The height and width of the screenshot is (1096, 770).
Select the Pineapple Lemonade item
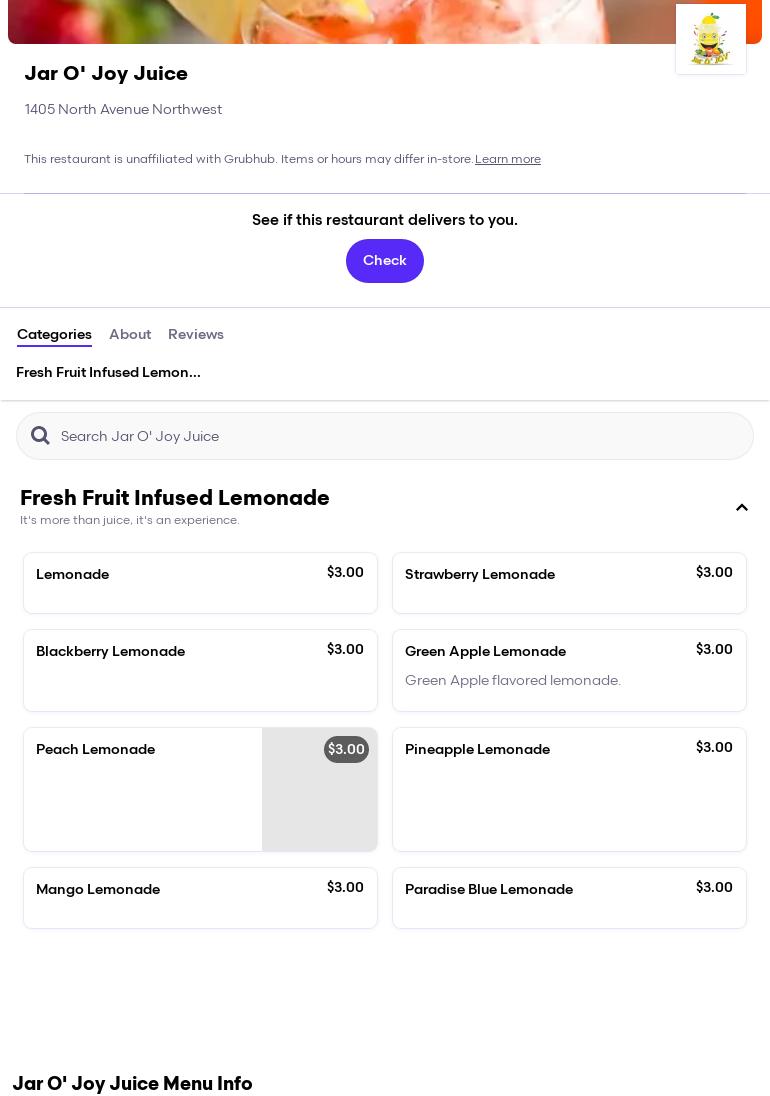click(x=569, y=789)
